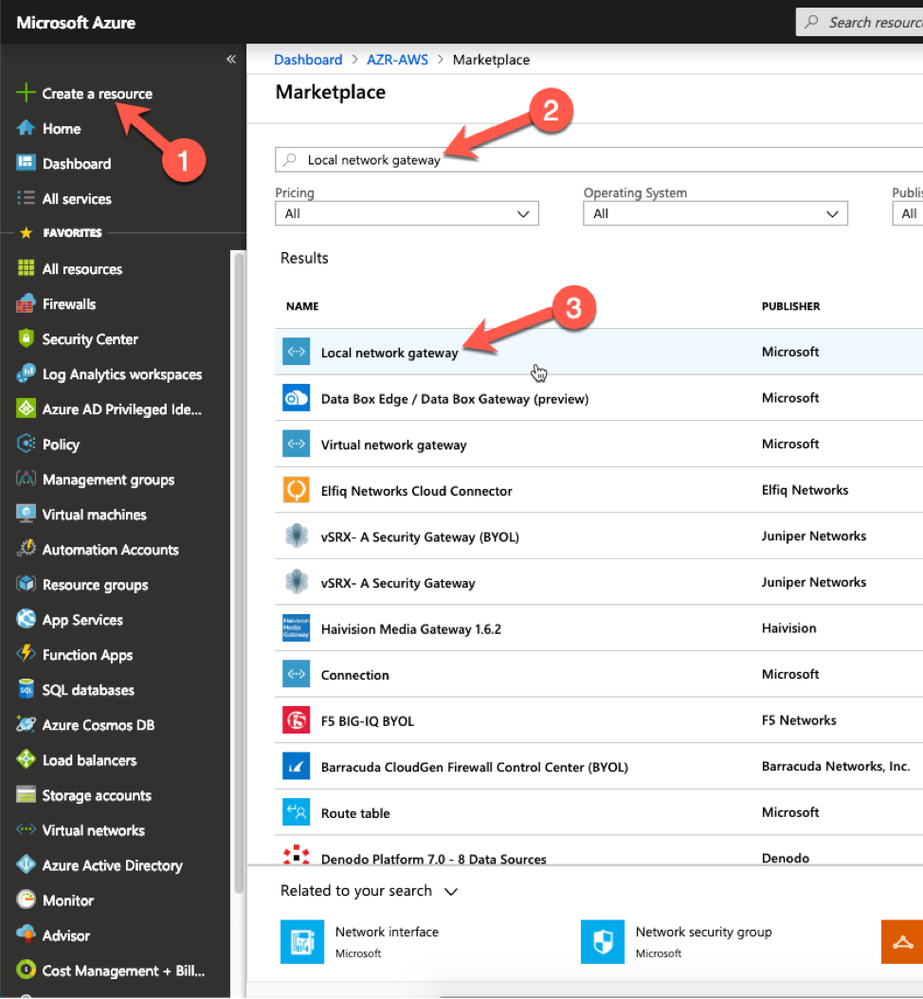The width and height of the screenshot is (923, 999).
Task: Click the PUBLISHER column header
Action: point(791,306)
